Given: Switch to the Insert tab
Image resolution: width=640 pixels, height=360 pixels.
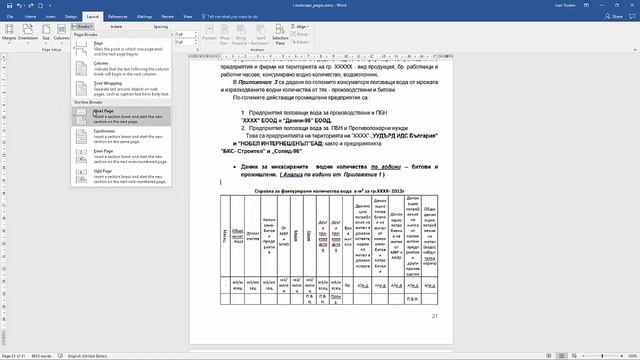Looking at the screenshot, I should point(50,17).
